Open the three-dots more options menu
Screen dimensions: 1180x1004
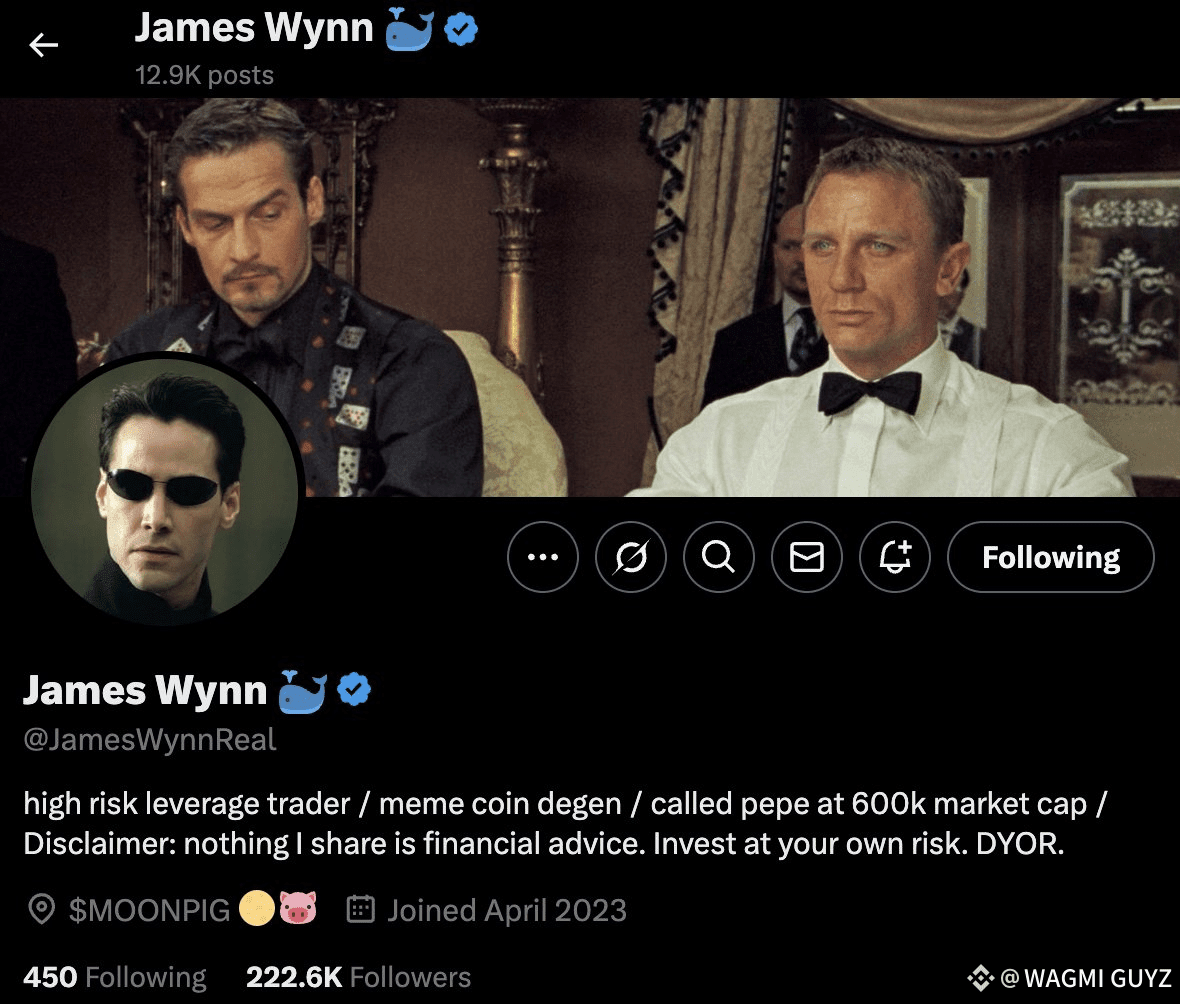coord(543,557)
